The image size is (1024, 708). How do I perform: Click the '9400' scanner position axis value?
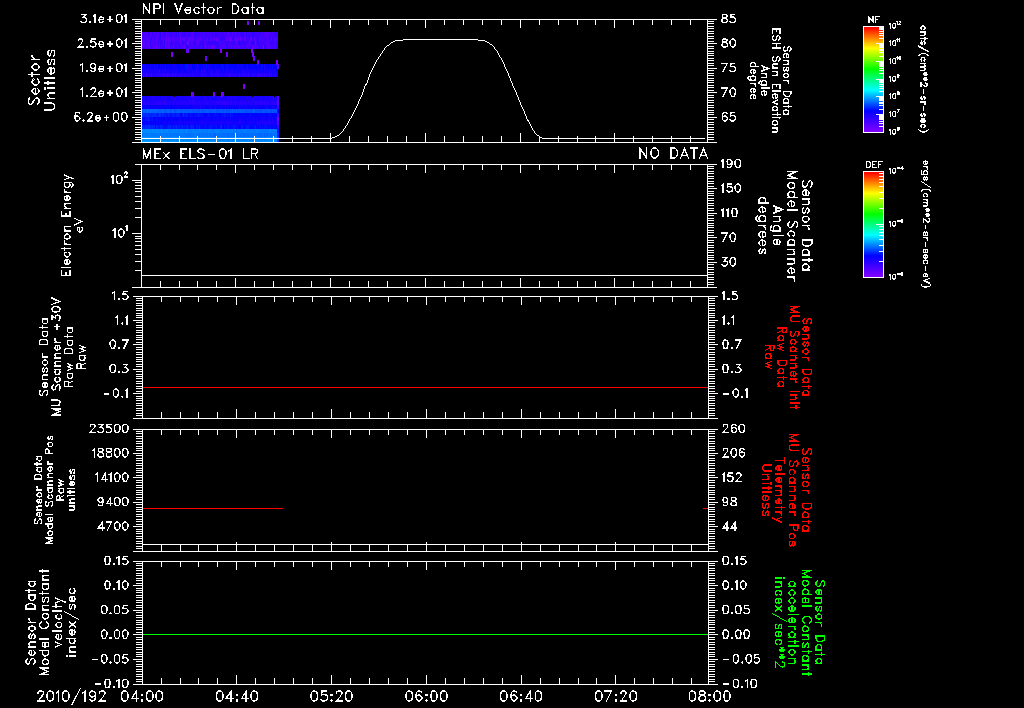pyautogui.click(x=113, y=502)
